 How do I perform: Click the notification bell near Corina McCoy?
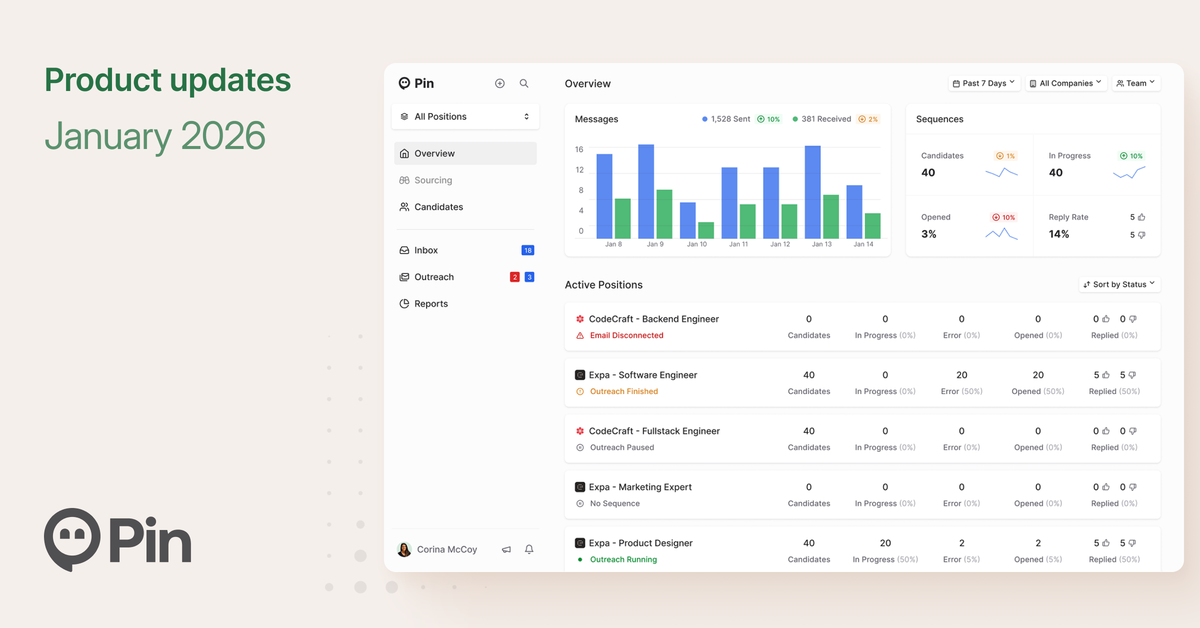click(x=529, y=549)
